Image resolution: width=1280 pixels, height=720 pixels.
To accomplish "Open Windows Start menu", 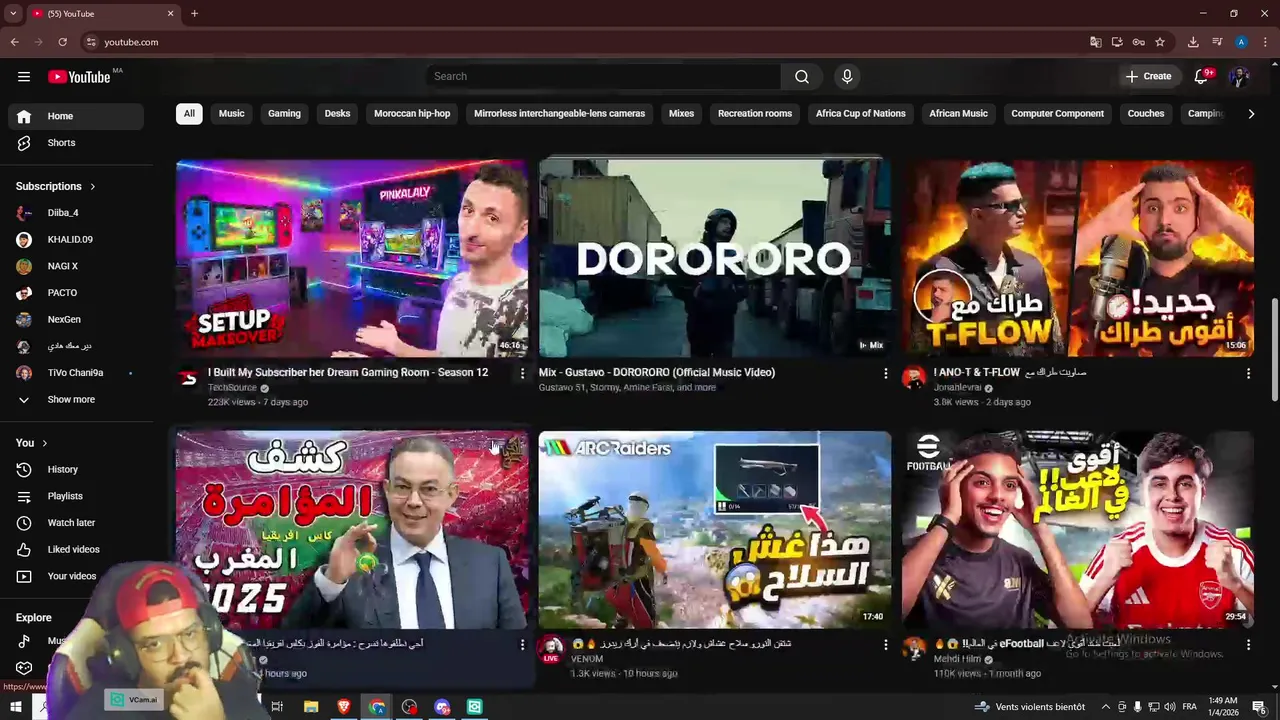I will tap(16, 707).
